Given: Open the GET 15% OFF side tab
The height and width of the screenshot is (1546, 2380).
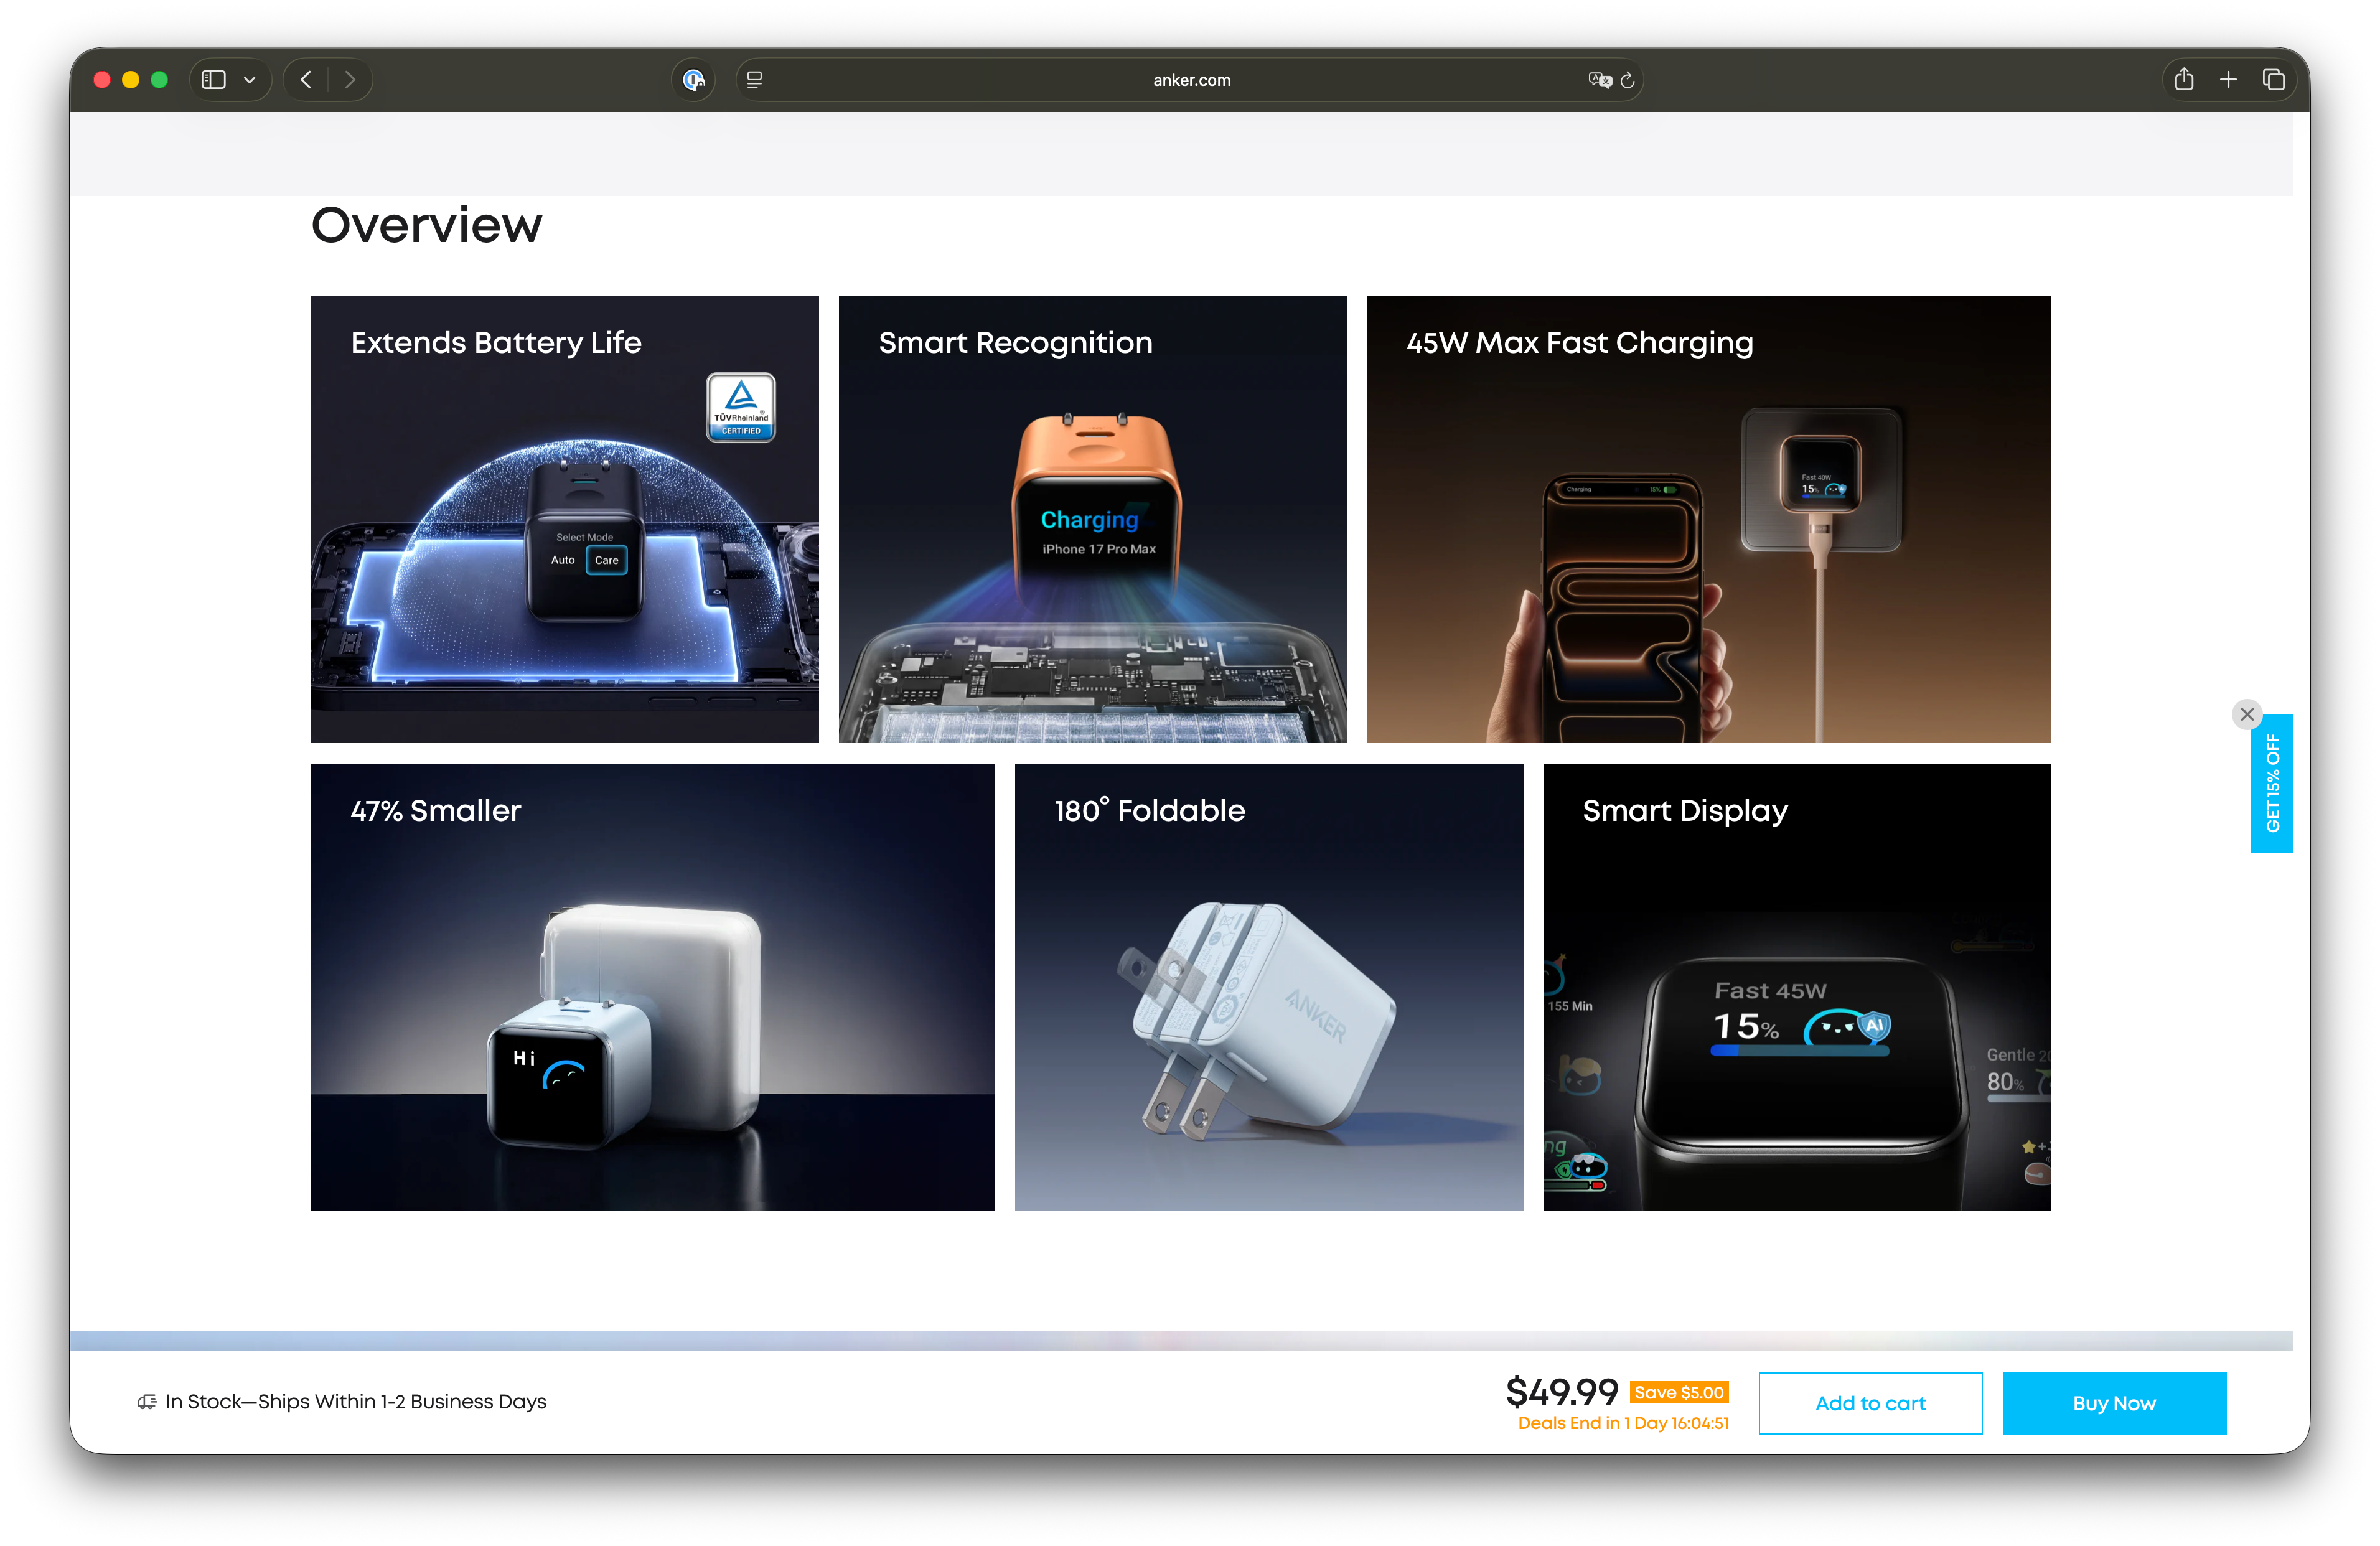Looking at the screenshot, I should point(2272,784).
